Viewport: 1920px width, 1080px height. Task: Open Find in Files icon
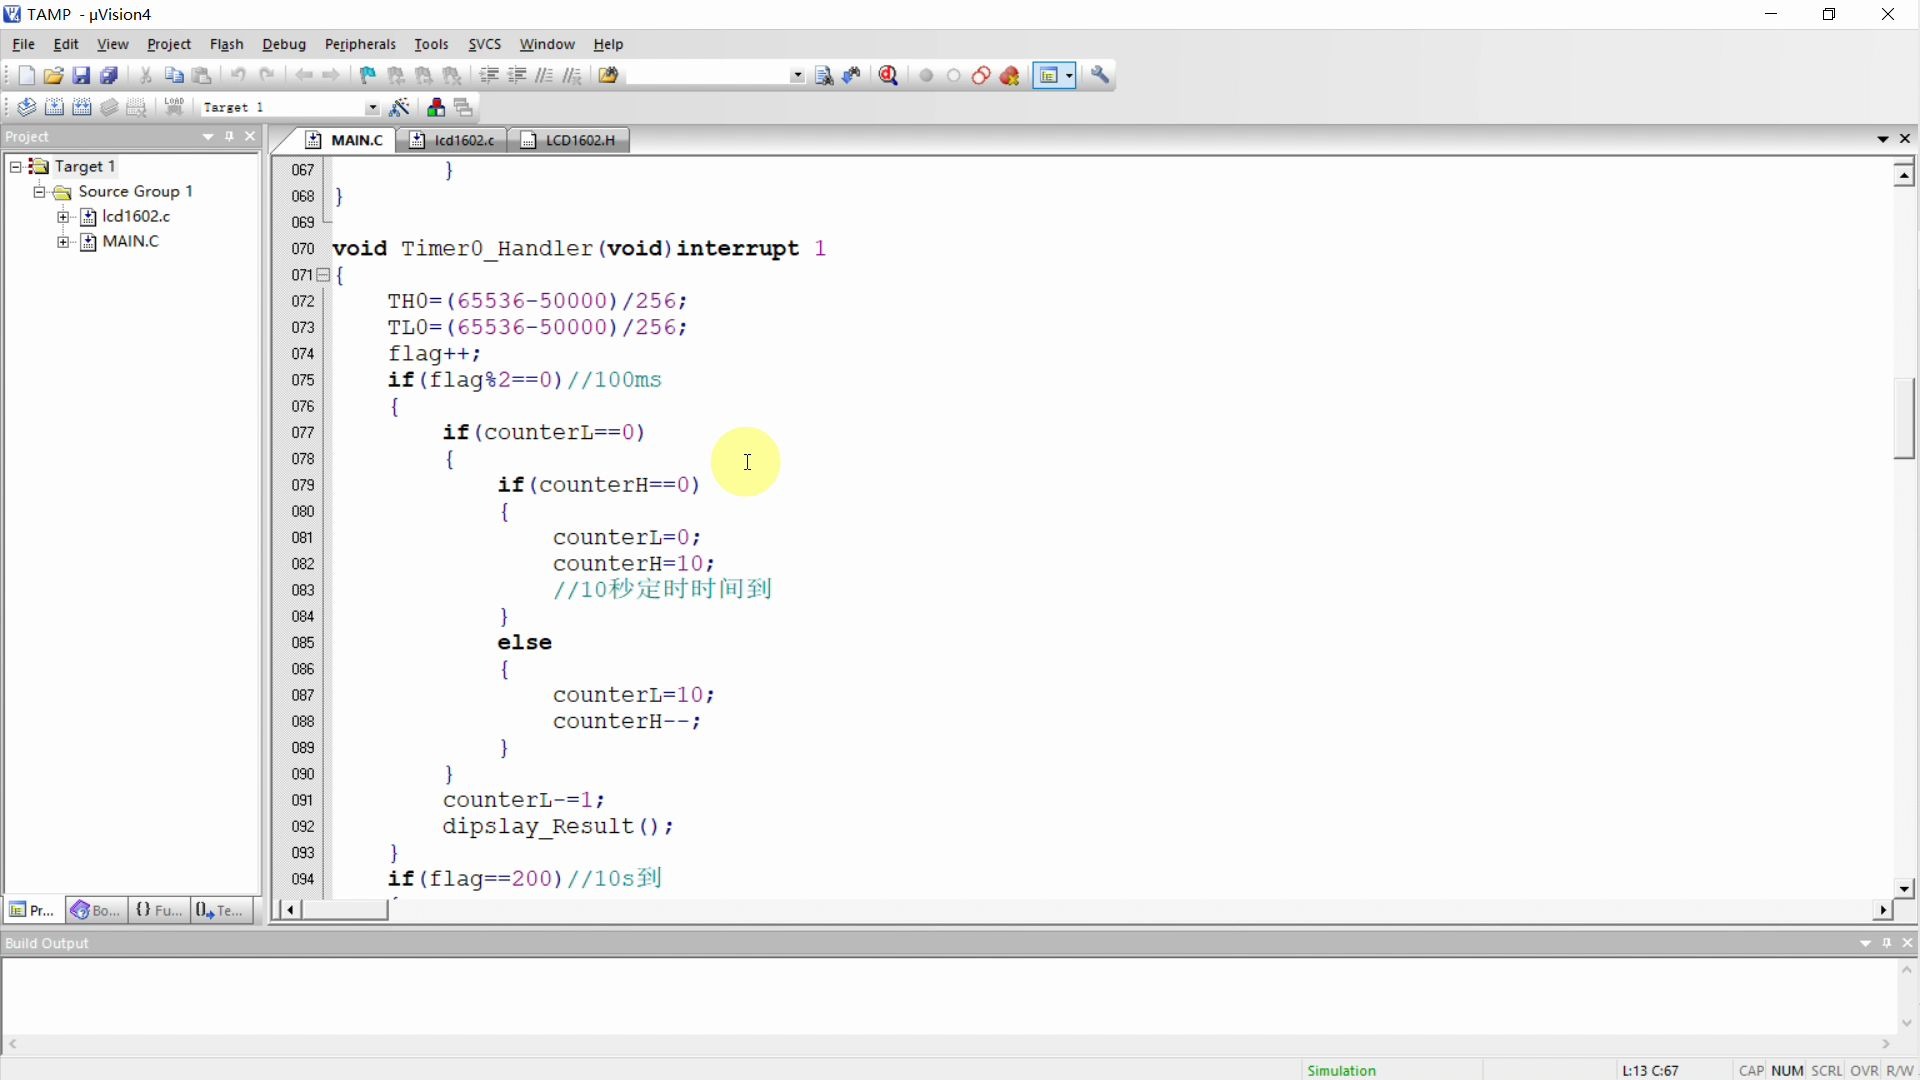coord(609,76)
